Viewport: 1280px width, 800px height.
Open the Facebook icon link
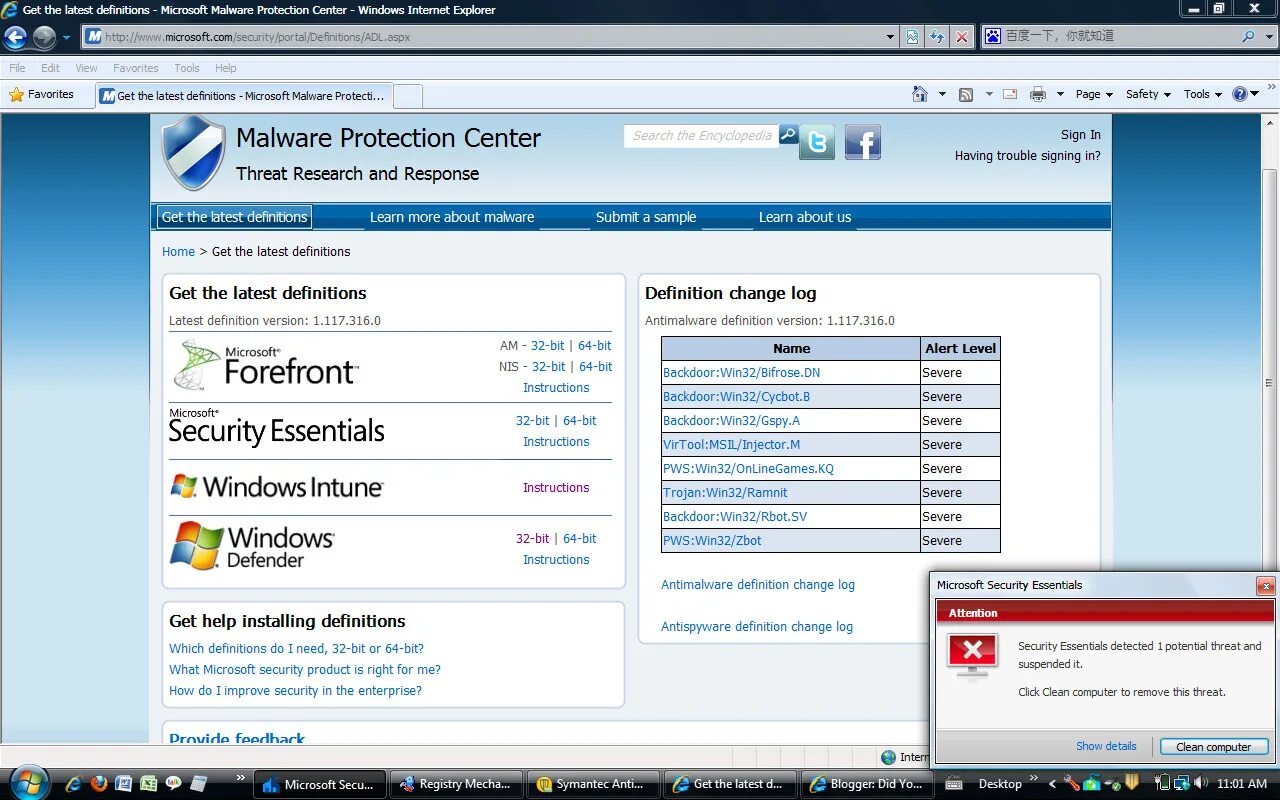863,142
